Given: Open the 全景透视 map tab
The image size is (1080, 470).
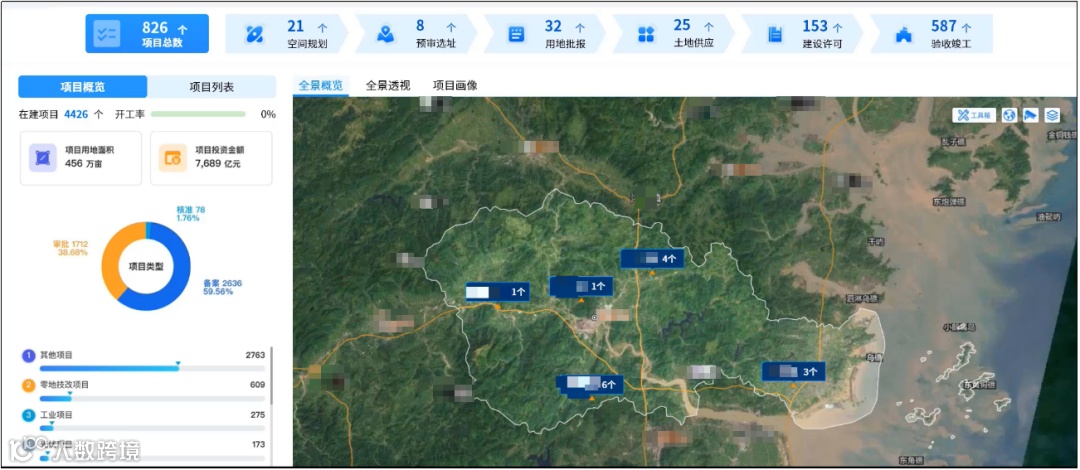Looking at the screenshot, I should click(388, 85).
